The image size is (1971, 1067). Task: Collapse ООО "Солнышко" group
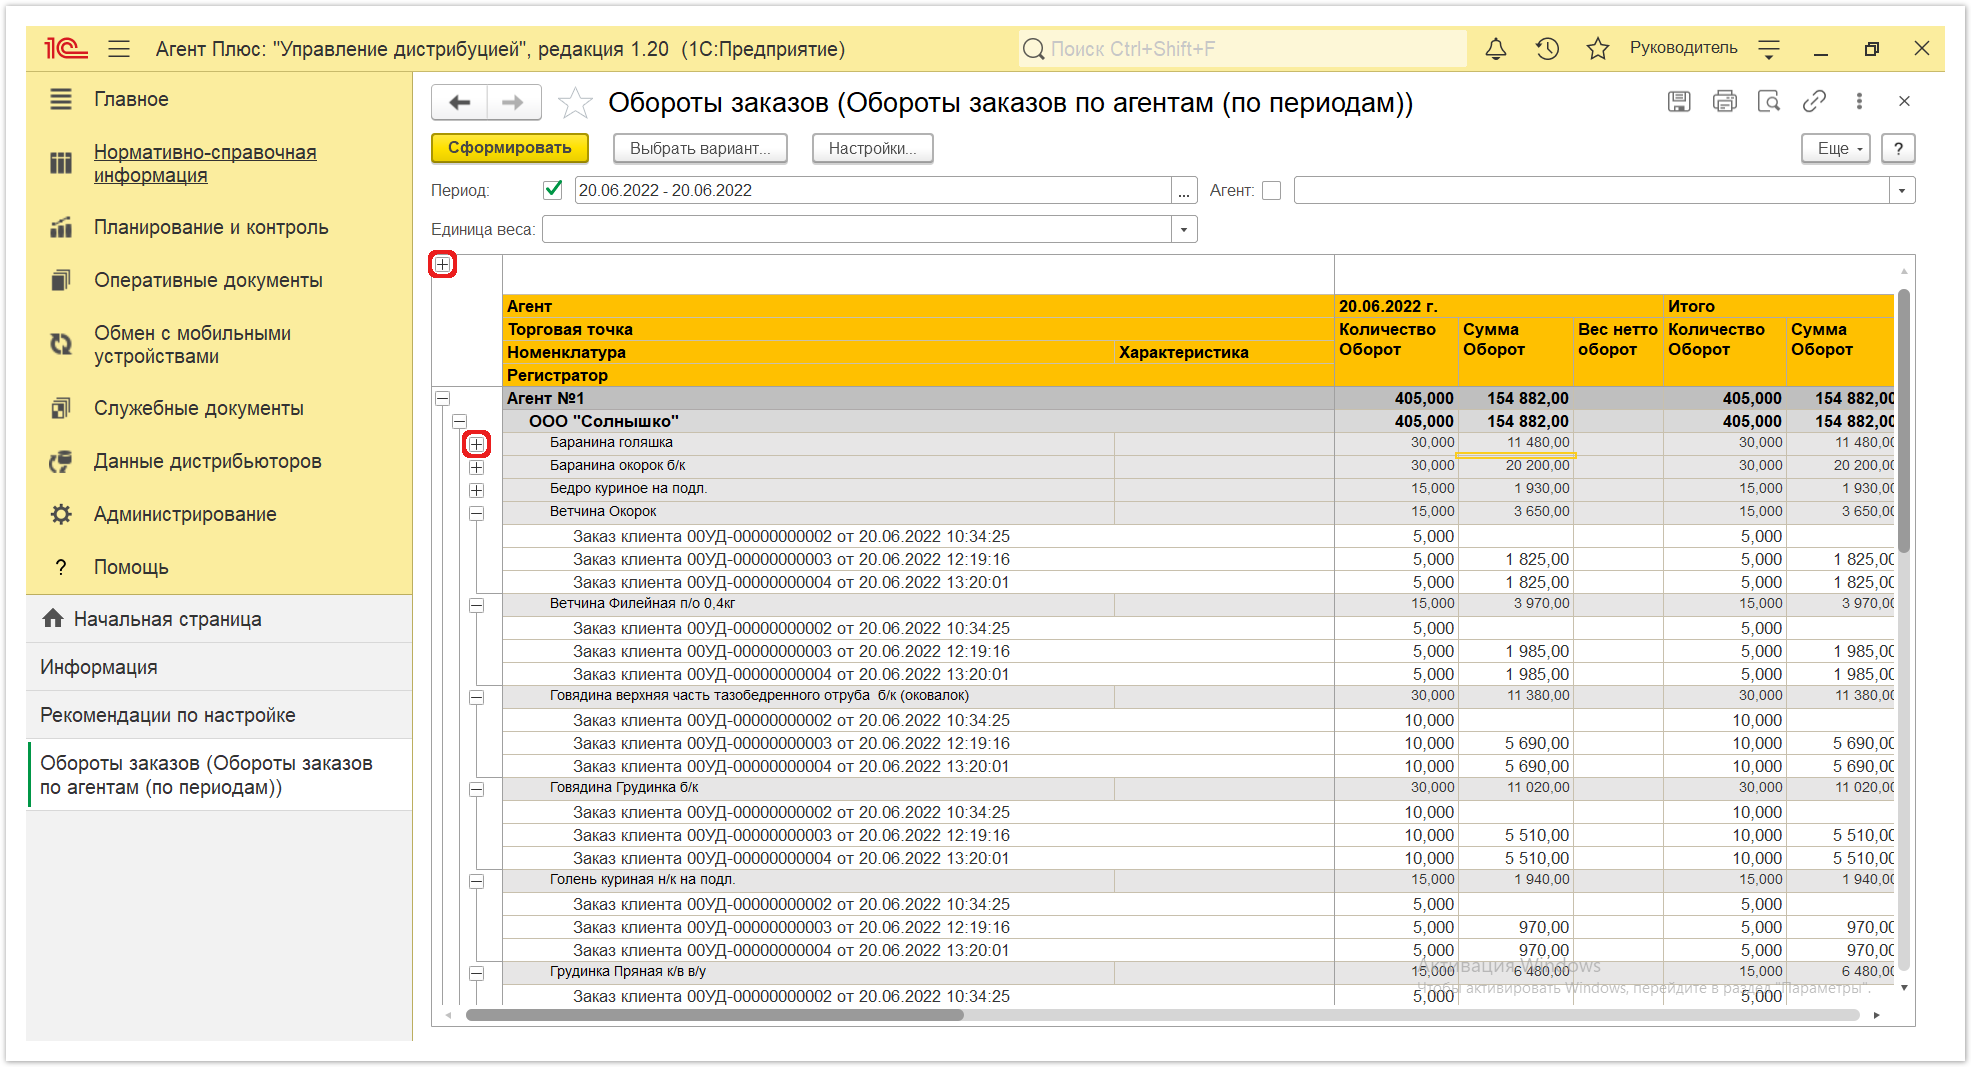[x=460, y=421]
